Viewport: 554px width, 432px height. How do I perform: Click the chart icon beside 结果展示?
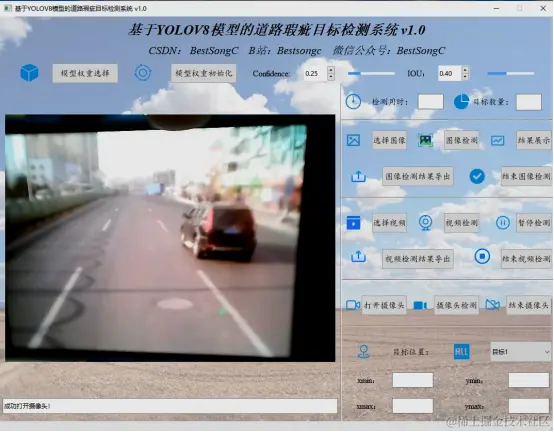[x=497, y=141]
